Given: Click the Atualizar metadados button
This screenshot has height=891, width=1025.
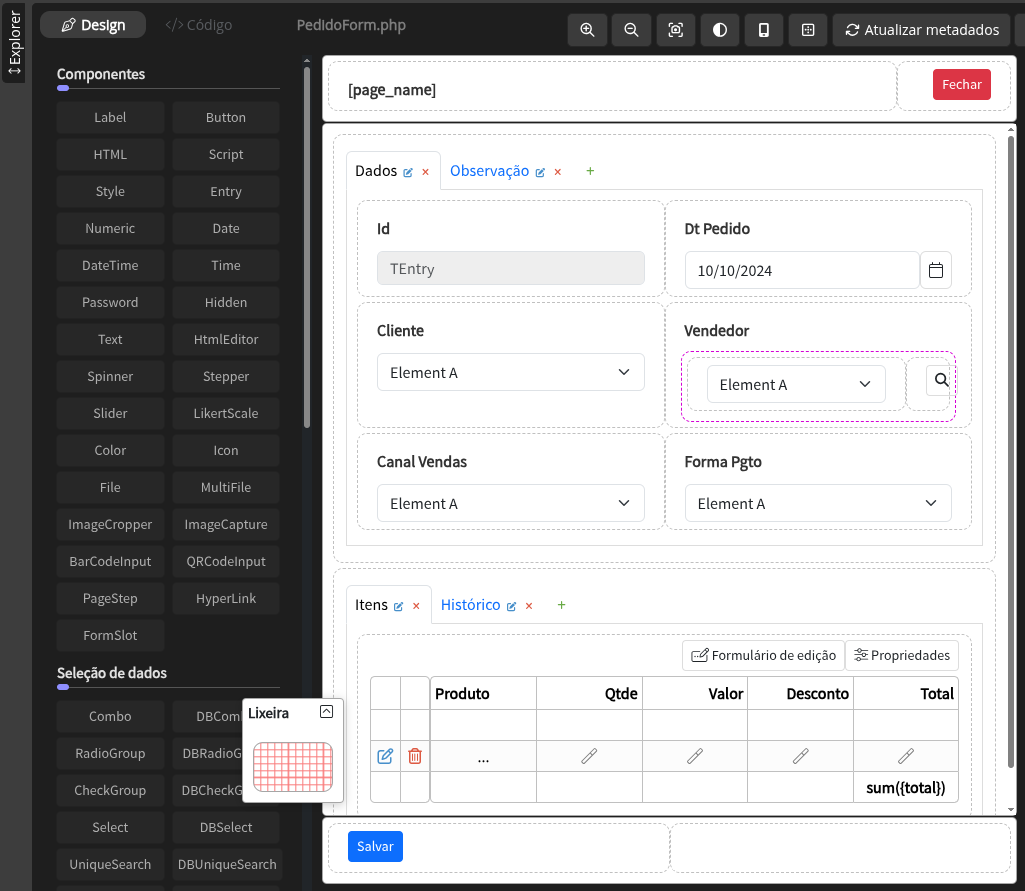Looking at the screenshot, I should click(x=921, y=30).
